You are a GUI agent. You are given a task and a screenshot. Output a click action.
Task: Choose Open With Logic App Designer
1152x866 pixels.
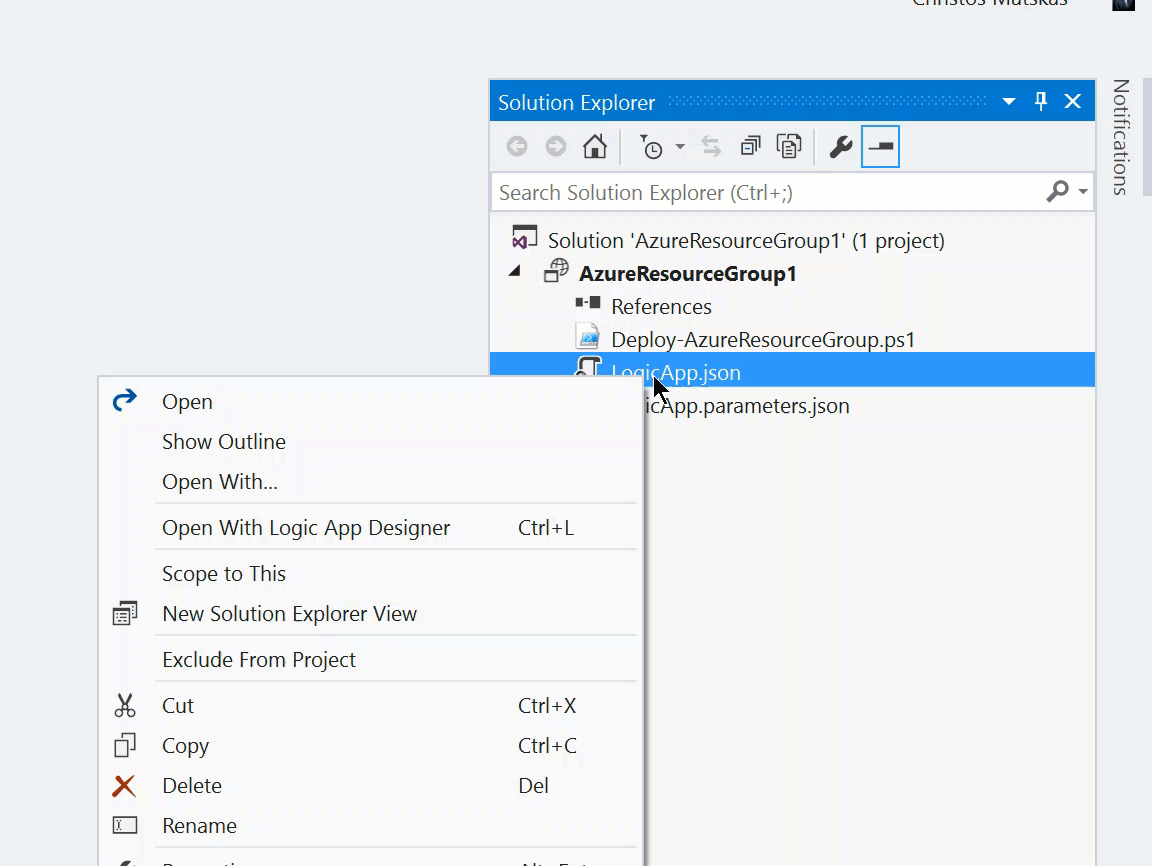[x=371, y=528]
